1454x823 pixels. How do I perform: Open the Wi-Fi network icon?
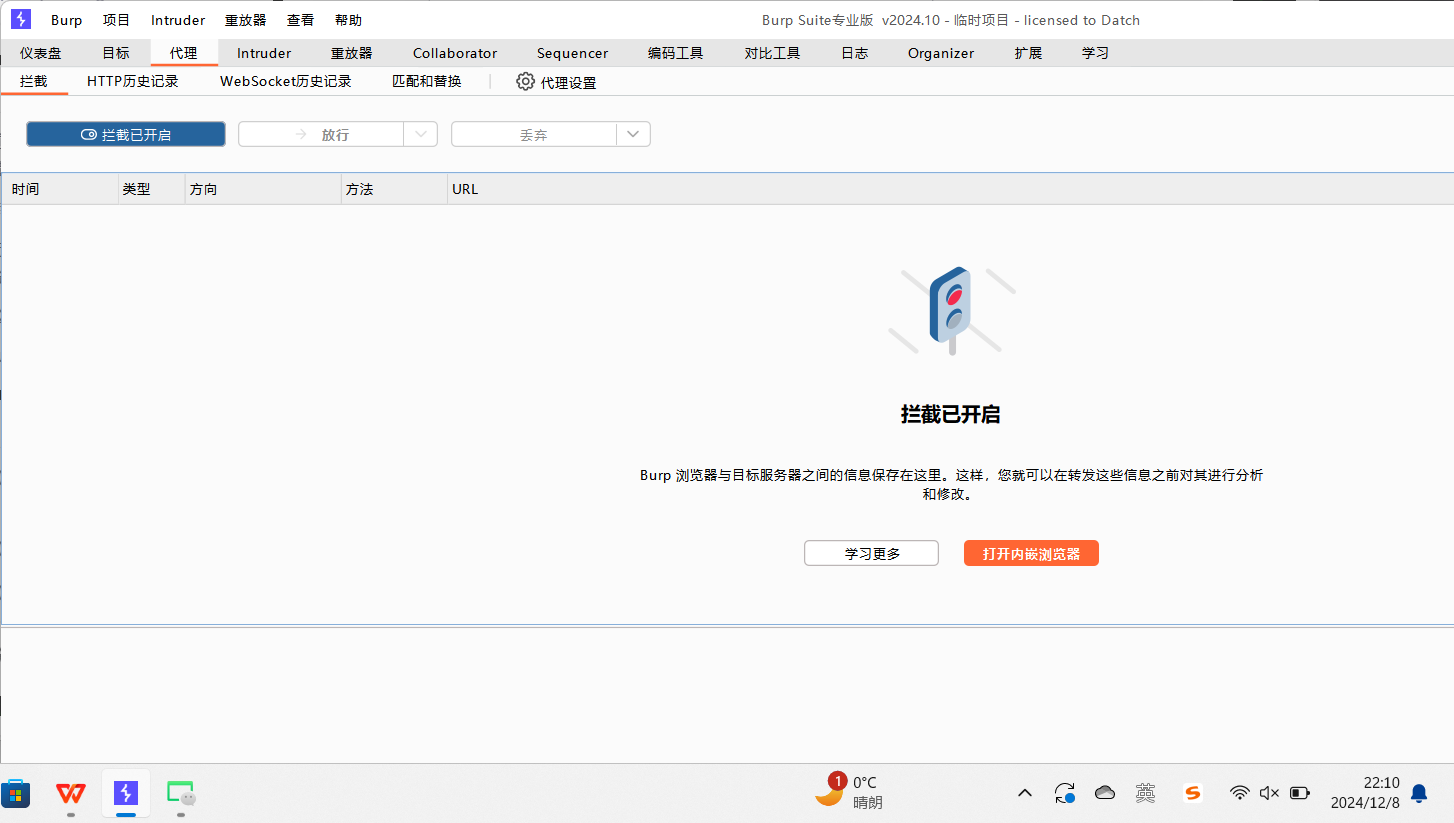(x=1240, y=793)
